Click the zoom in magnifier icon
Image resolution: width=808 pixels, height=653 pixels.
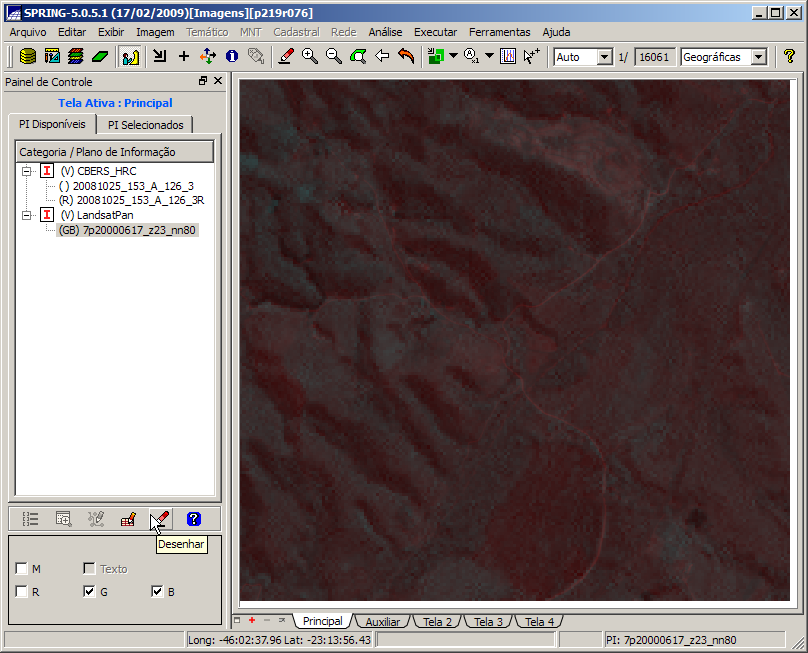(x=310, y=57)
